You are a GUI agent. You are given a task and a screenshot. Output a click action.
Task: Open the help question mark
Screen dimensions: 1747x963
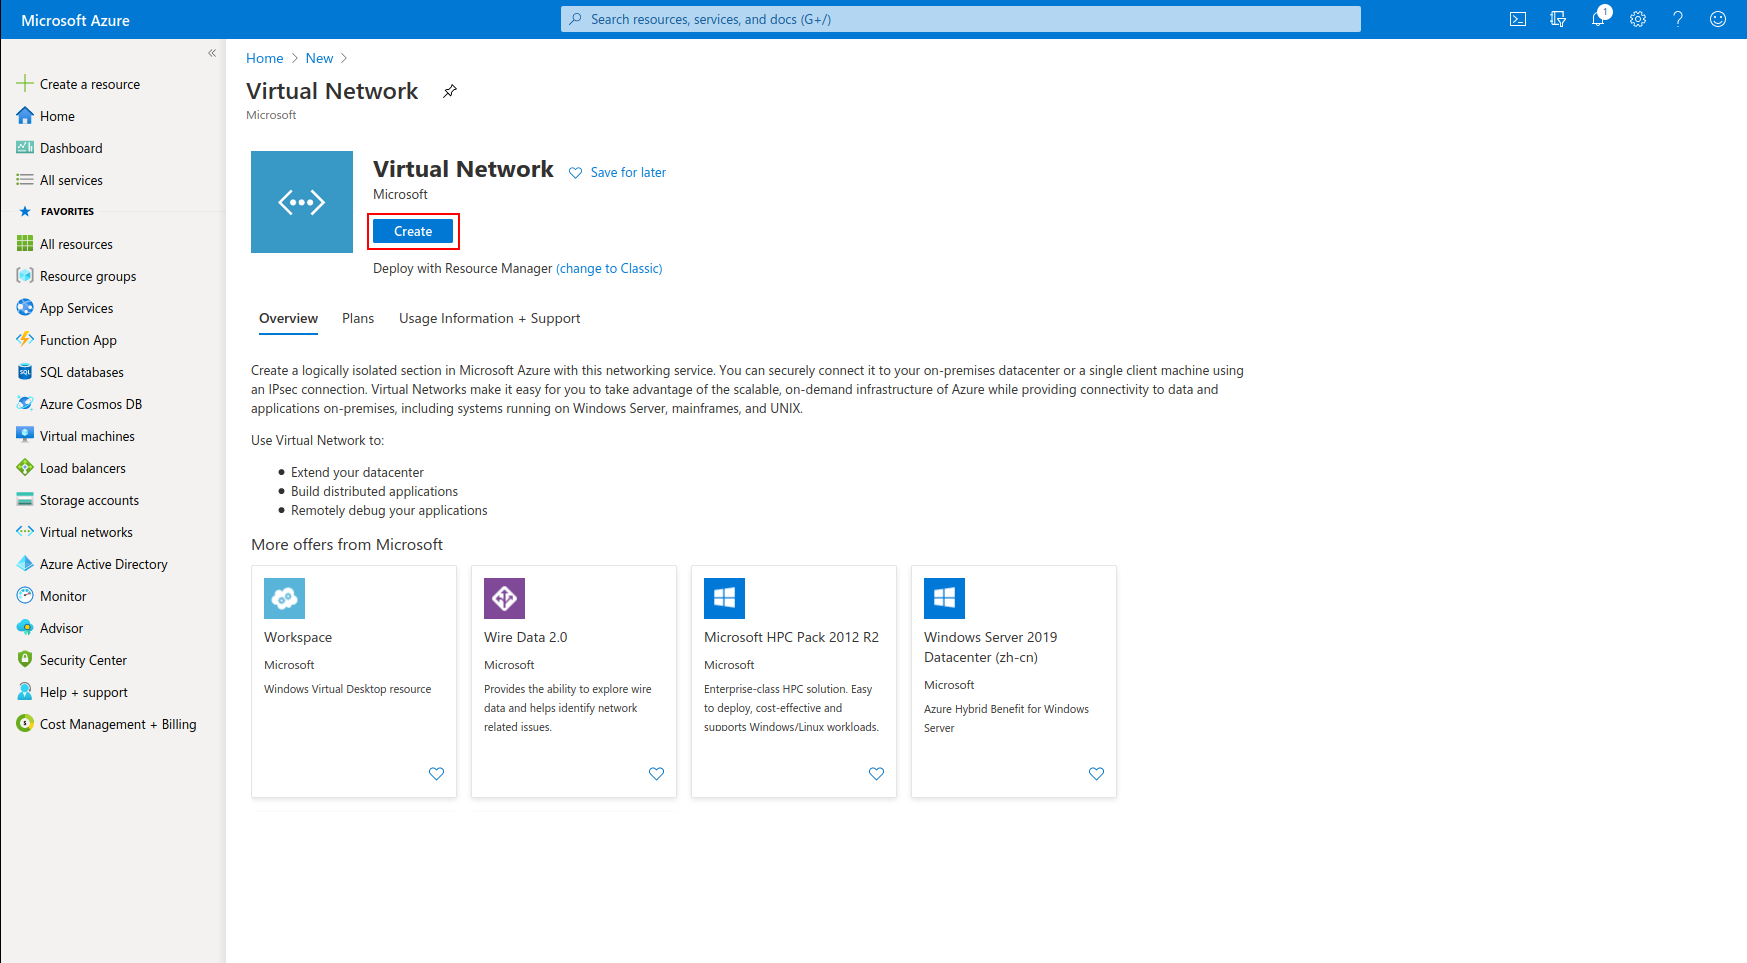pyautogui.click(x=1678, y=19)
